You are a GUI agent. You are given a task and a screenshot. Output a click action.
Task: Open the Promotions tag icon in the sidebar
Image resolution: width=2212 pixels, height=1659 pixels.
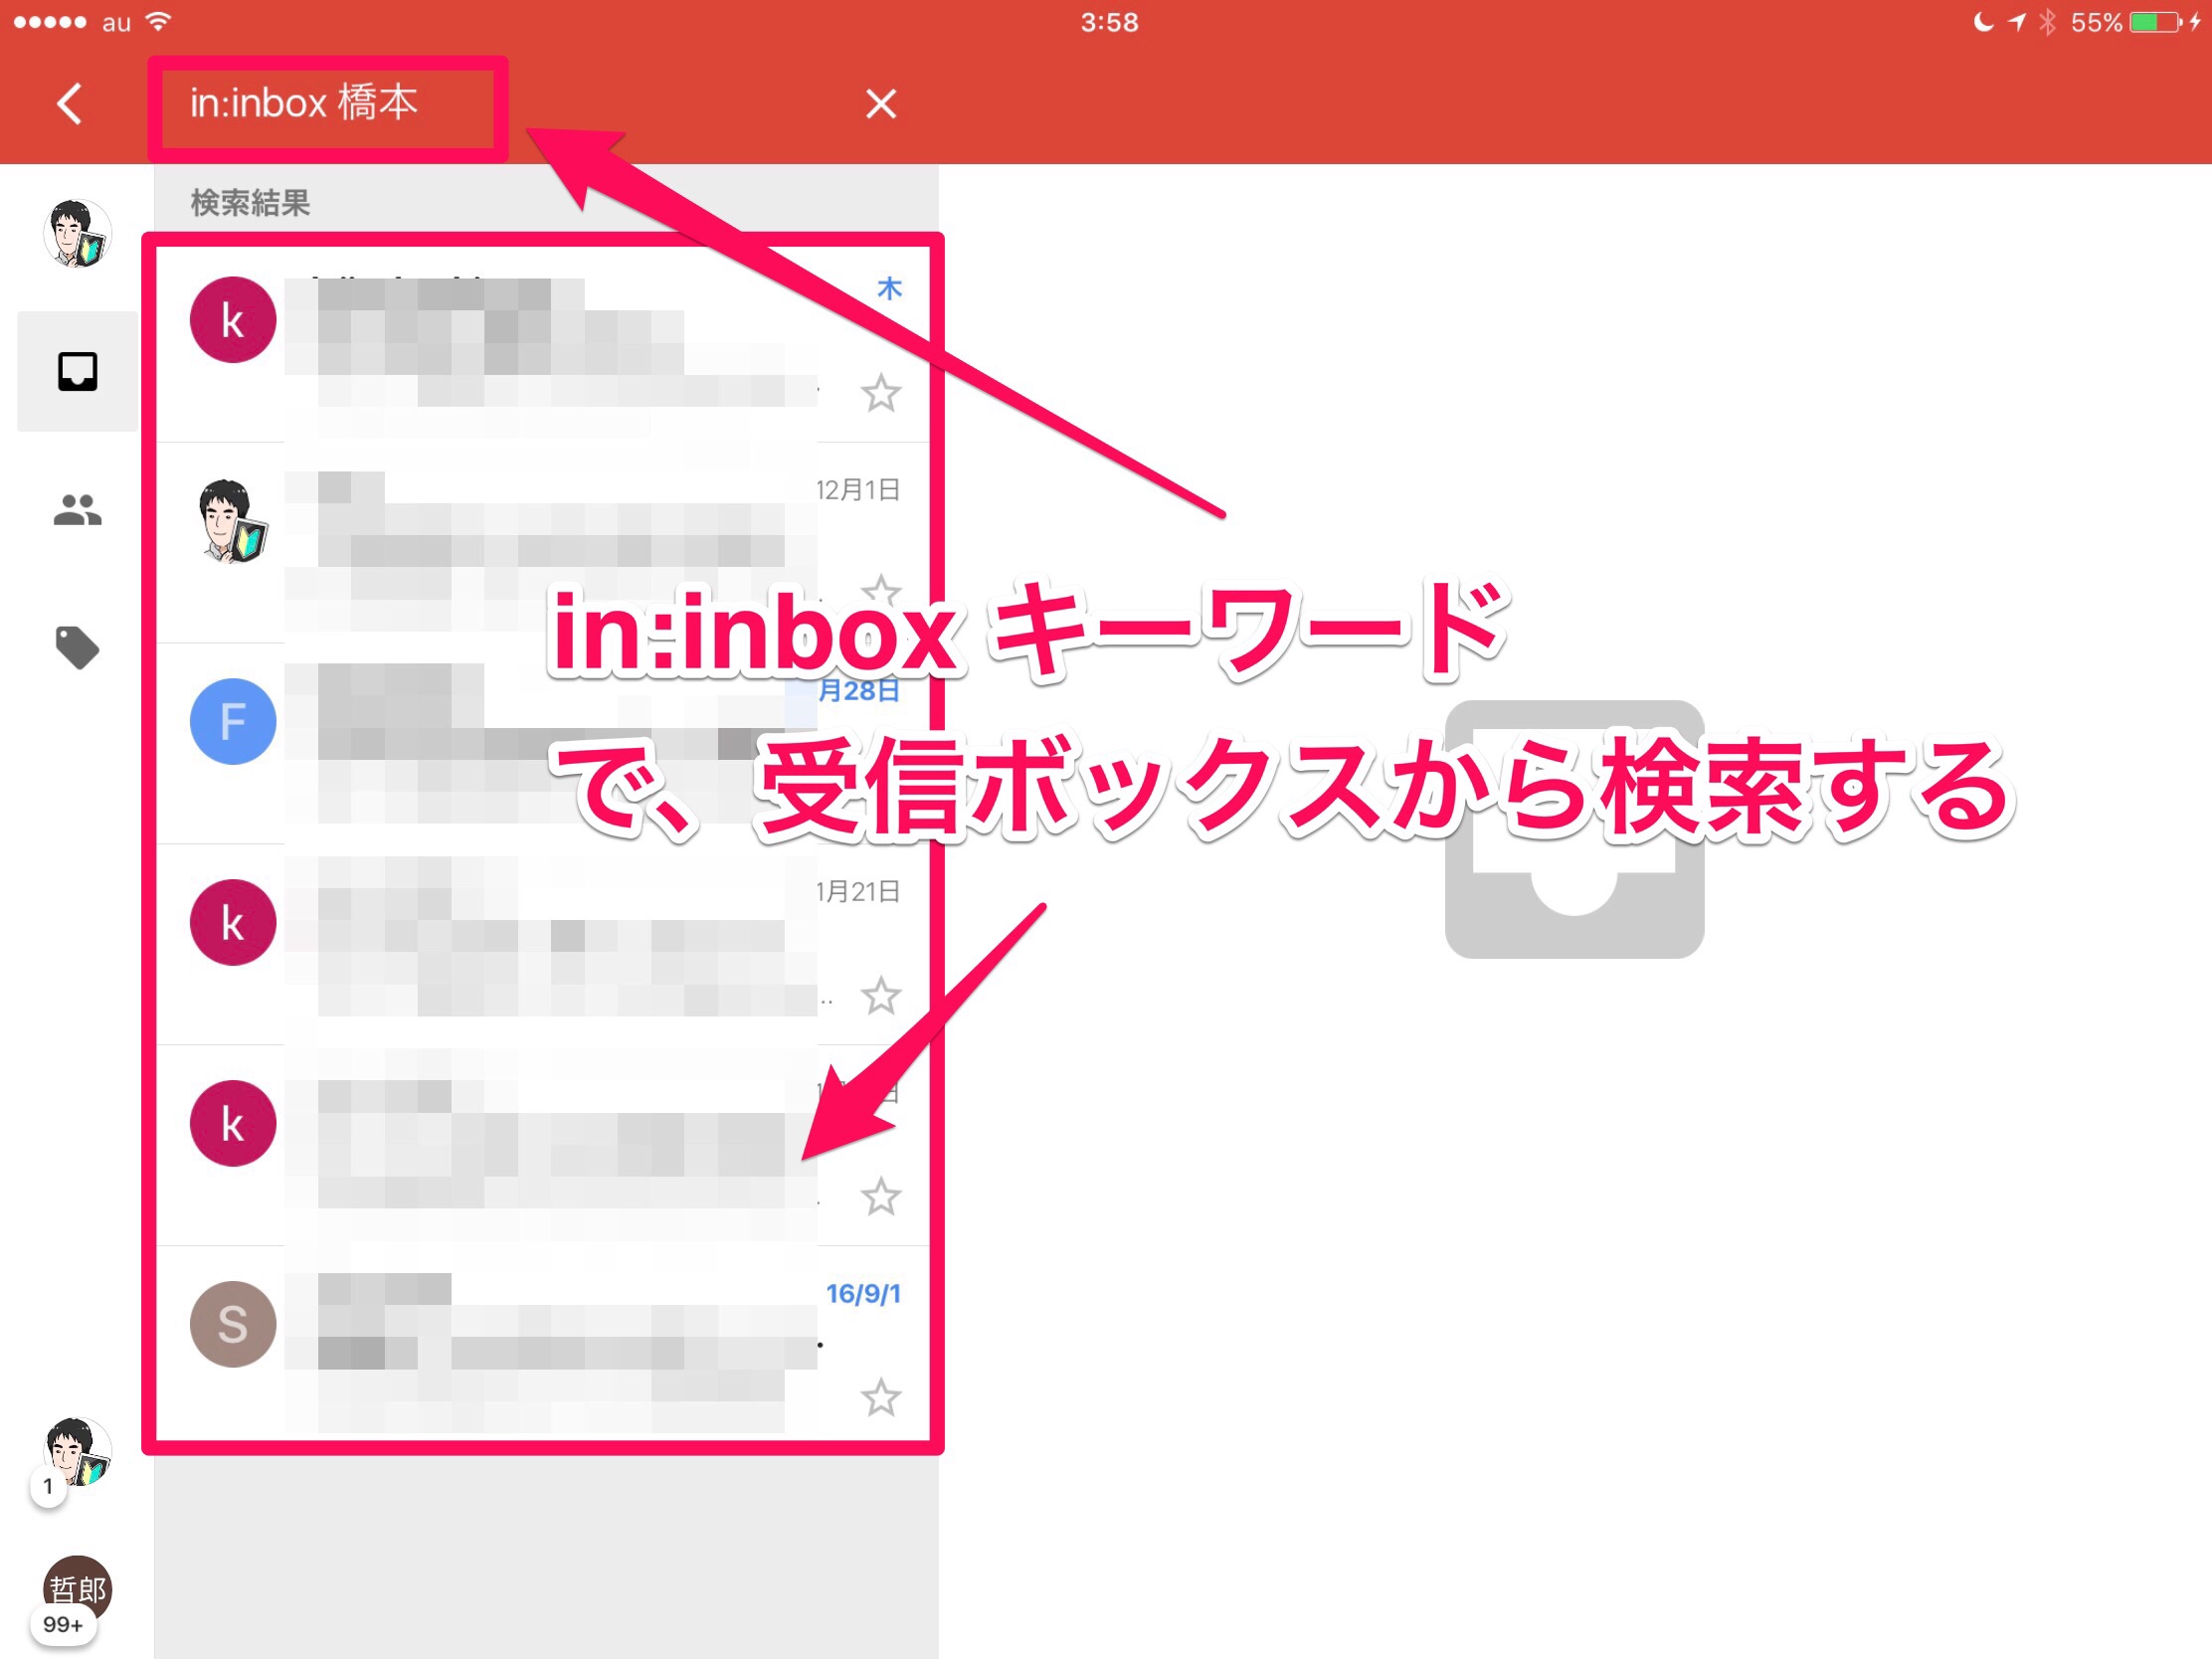coord(77,648)
